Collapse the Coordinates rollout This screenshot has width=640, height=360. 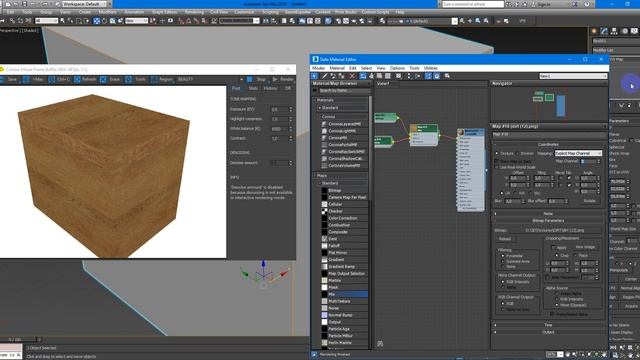click(x=548, y=144)
